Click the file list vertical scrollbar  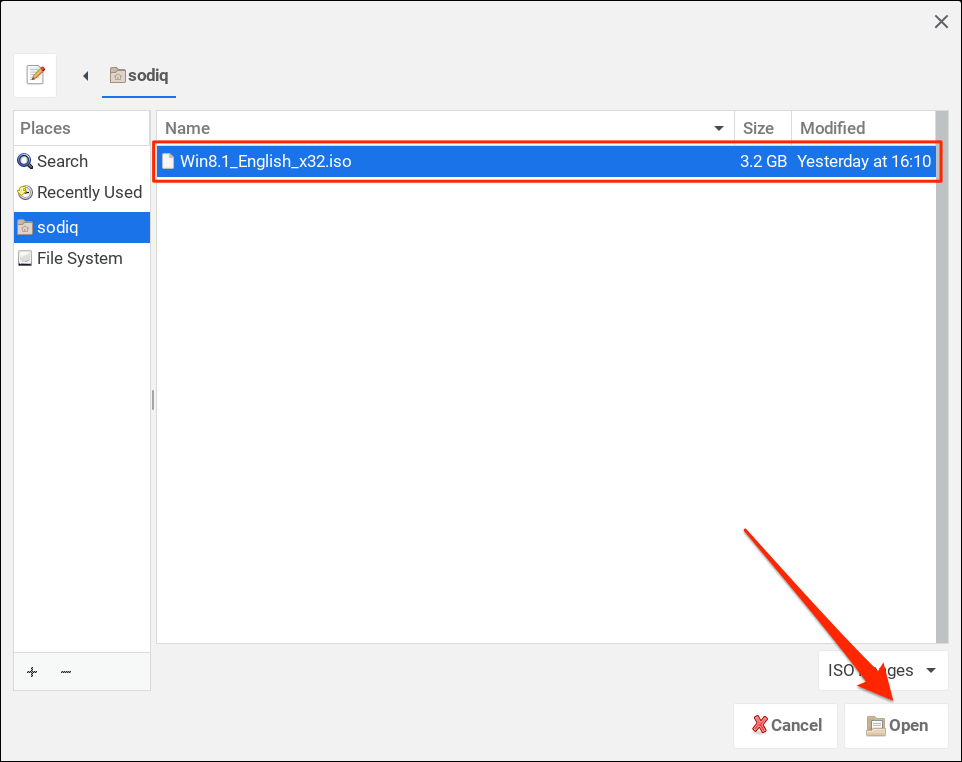pos(942,377)
